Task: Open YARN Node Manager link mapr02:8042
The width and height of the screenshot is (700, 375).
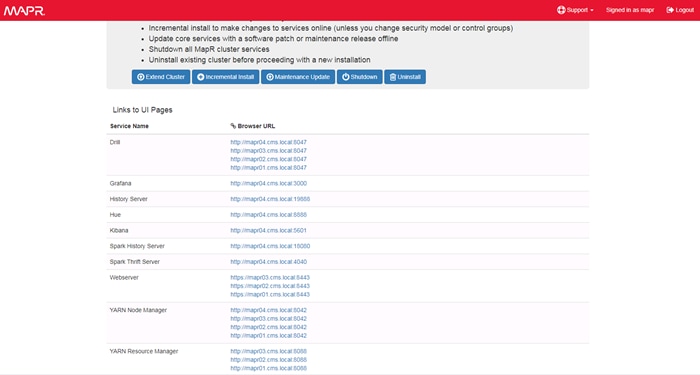Action: pyautogui.click(x=268, y=327)
